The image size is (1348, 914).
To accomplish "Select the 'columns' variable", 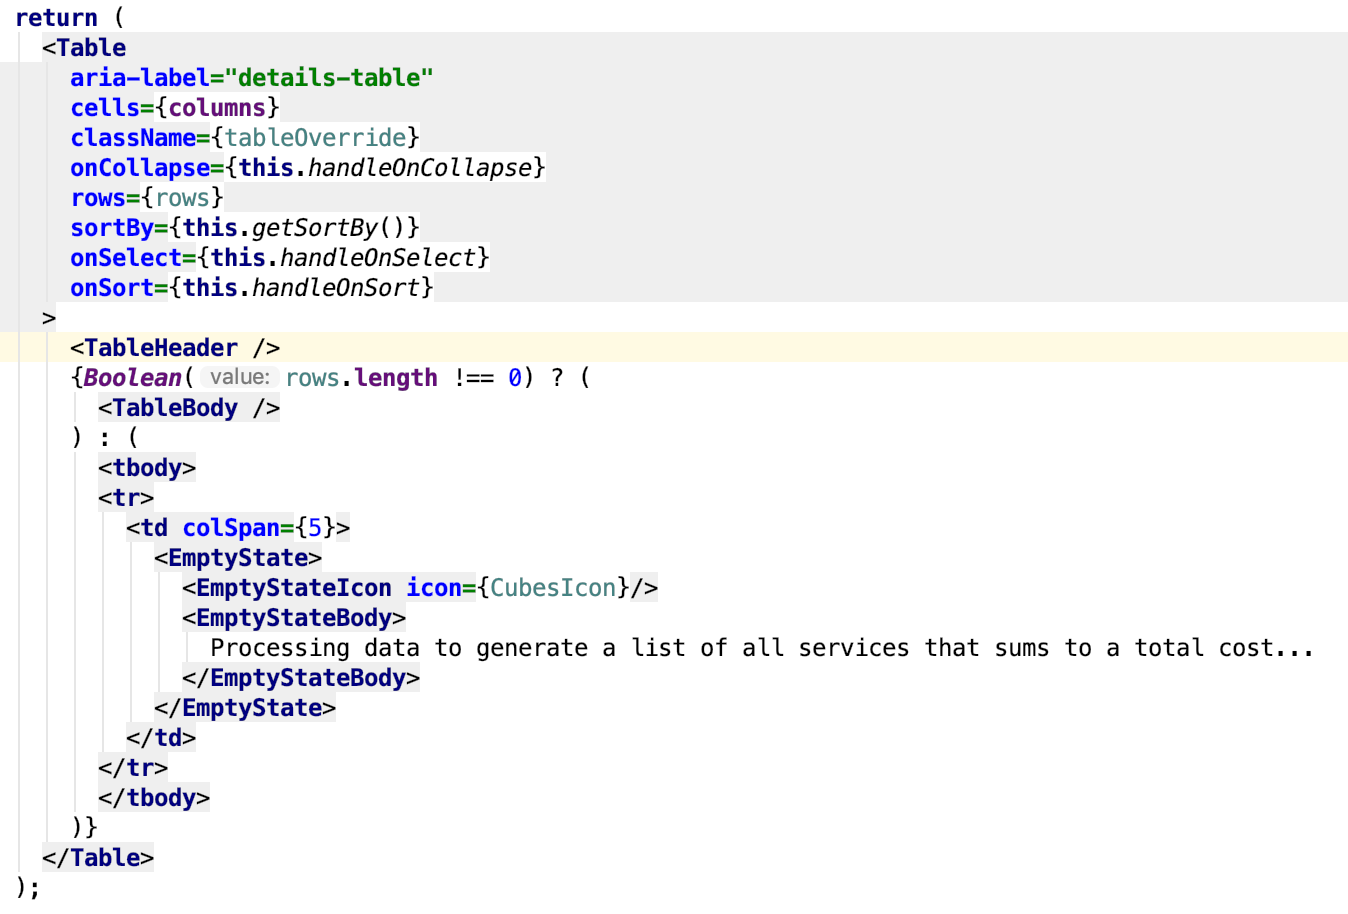I will click(x=217, y=108).
